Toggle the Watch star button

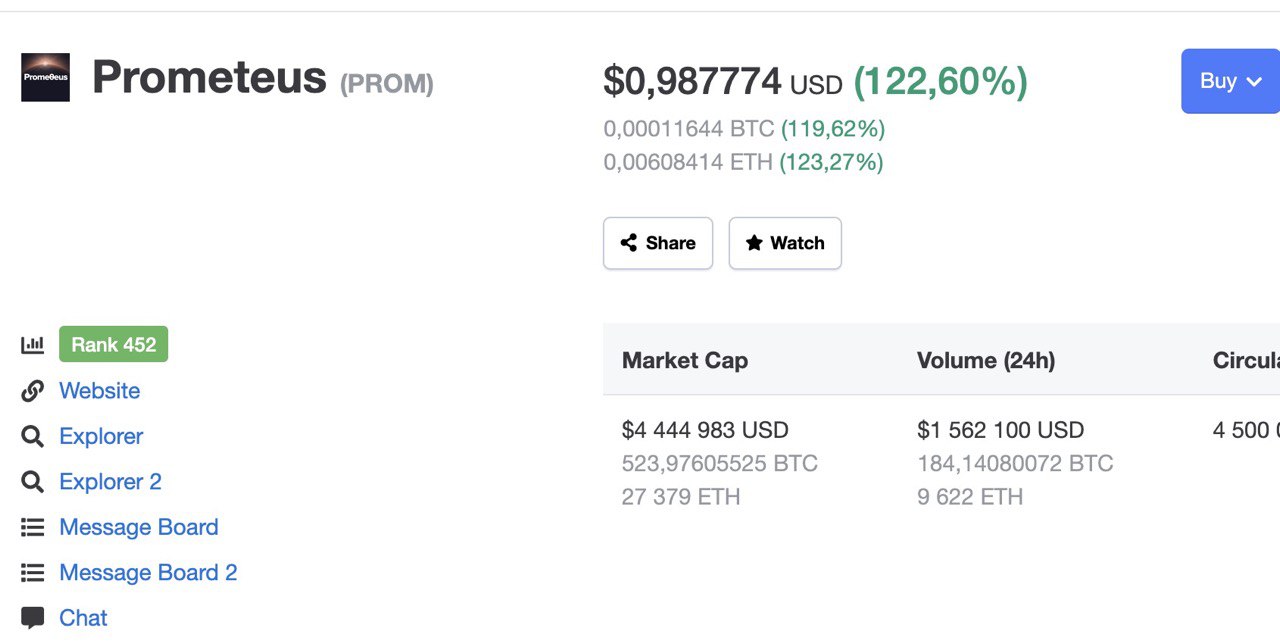pyautogui.click(x=785, y=243)
